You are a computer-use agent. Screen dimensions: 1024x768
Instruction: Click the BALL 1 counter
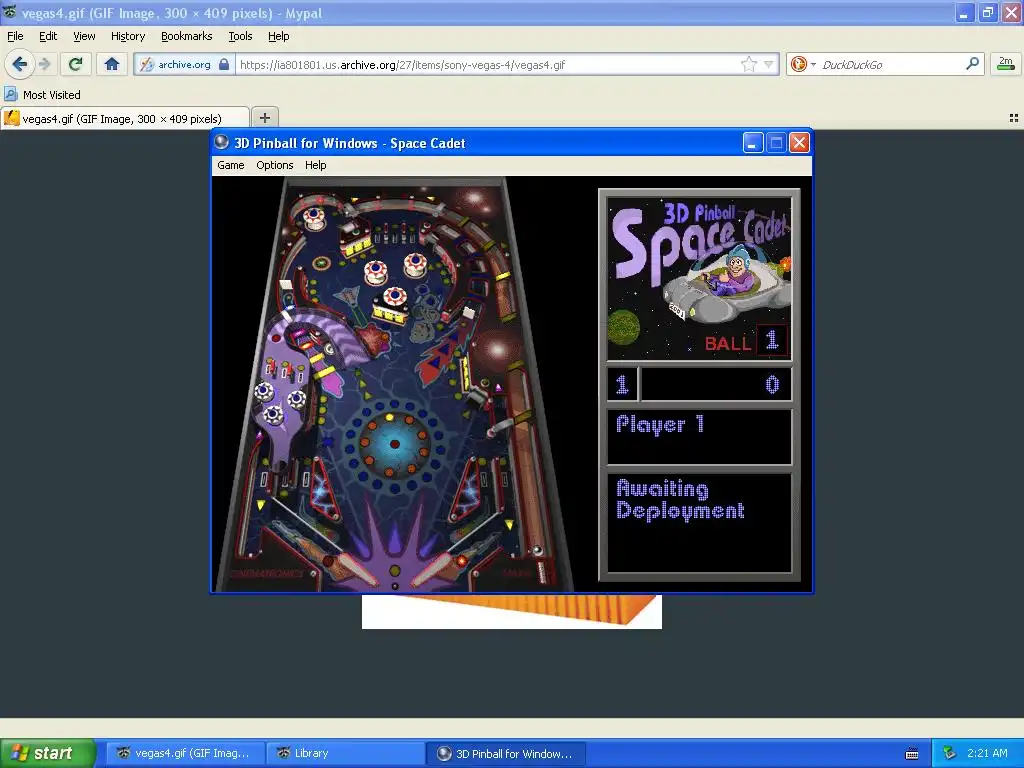pos(746,341)
